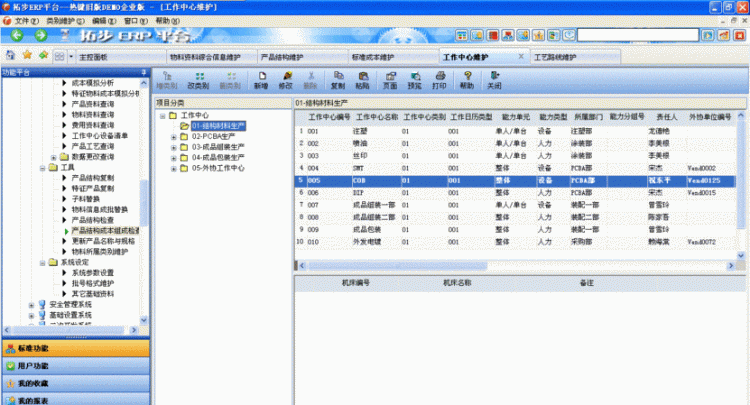The width and height of the screenshot is (750, 405).
Task: Select the table row 010 外发电镀
Action: (x=515, y=242)
